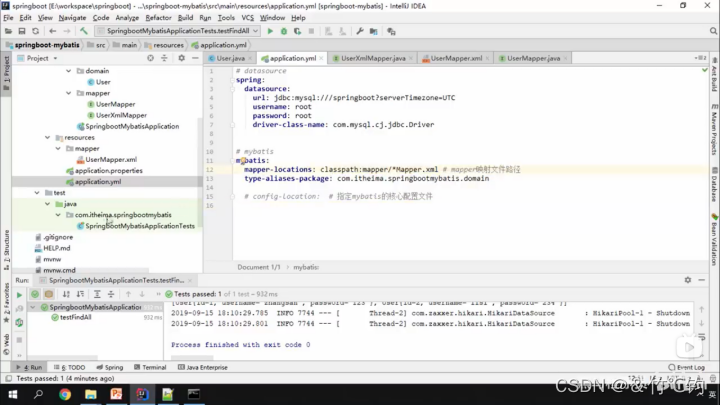Screen dimensions: 720x405
Task: Run with coverage toolbar icon
Action: 298,31
